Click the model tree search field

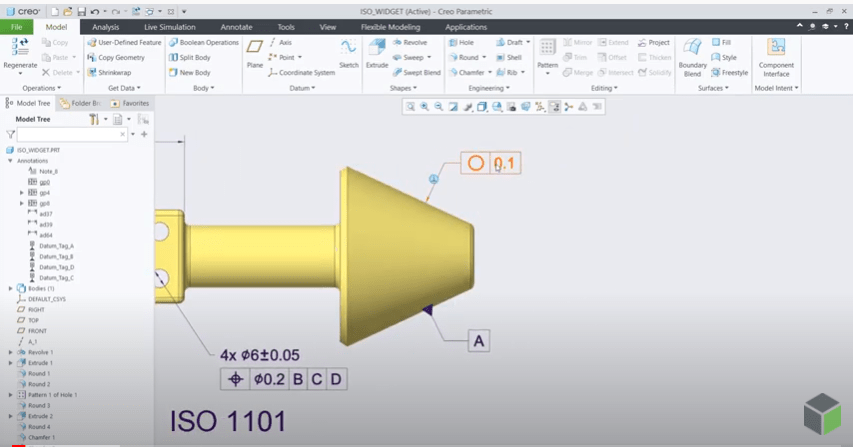72,134
